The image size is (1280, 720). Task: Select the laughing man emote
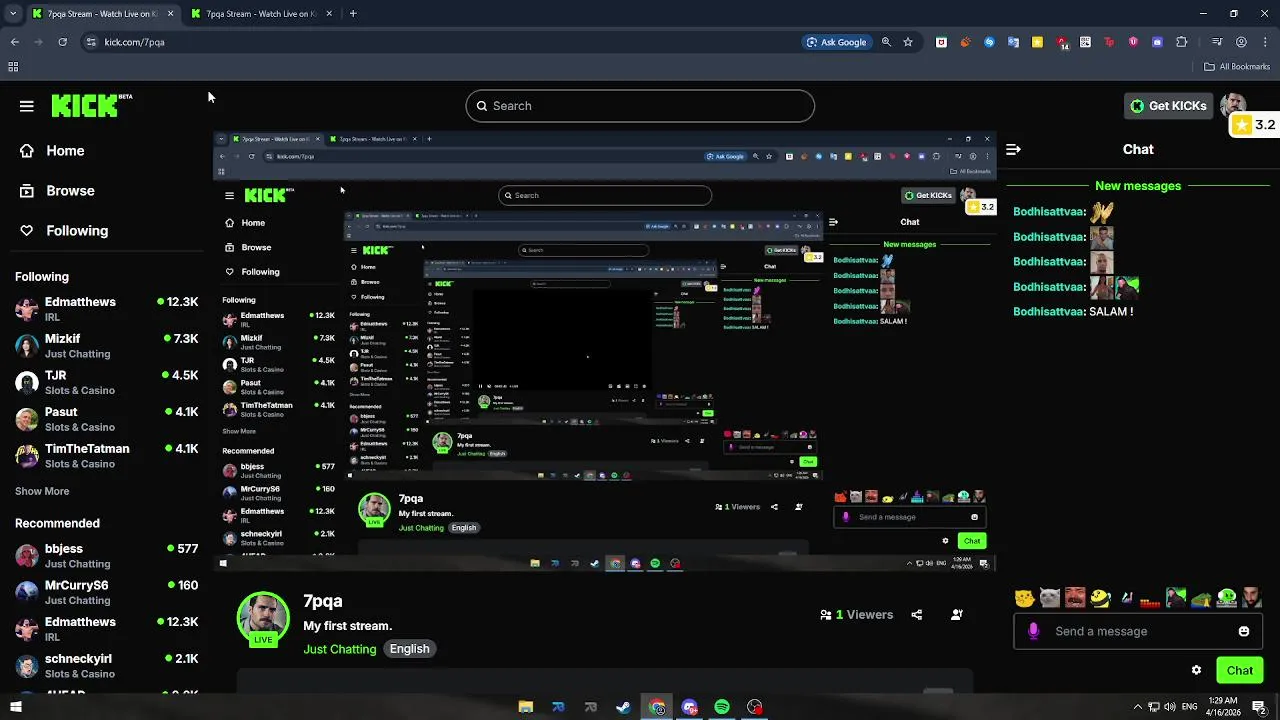[x=1075, y=598]
